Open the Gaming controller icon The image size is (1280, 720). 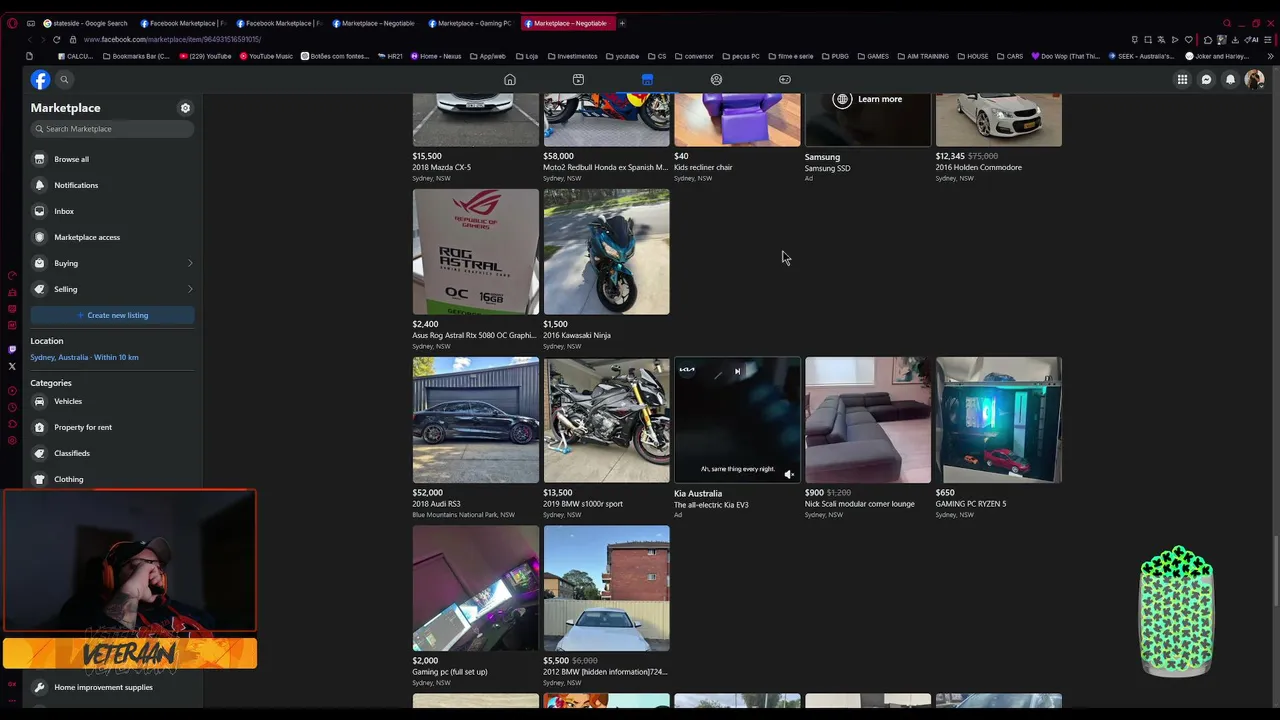pyautogui.click(x=785, y=80)
